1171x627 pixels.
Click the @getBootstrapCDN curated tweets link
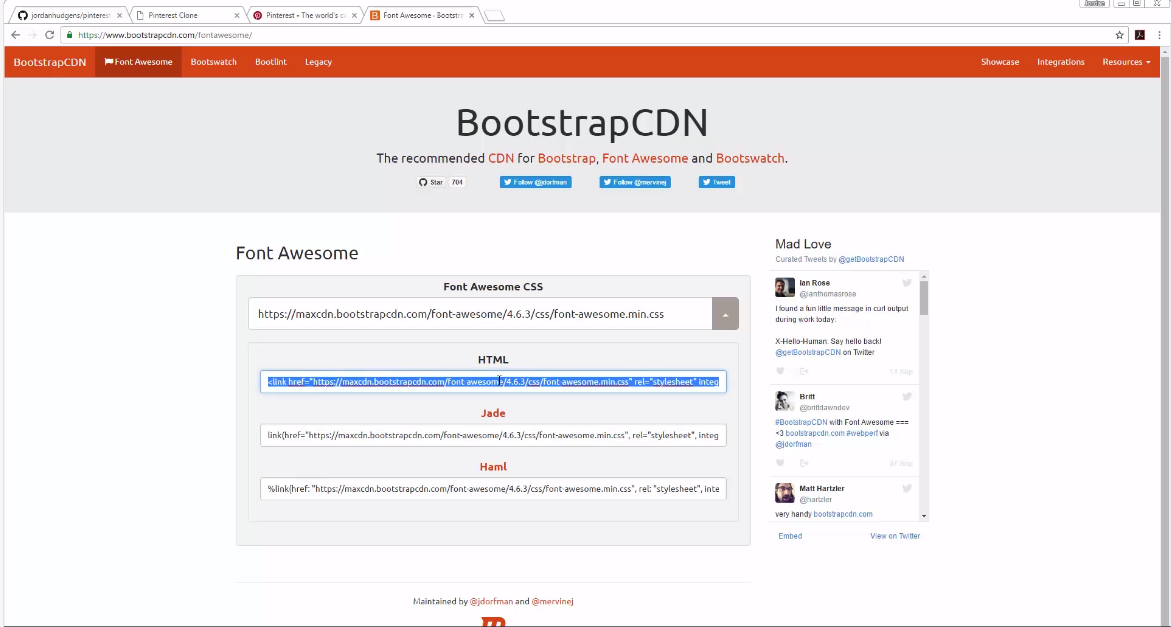coord(871,259)
